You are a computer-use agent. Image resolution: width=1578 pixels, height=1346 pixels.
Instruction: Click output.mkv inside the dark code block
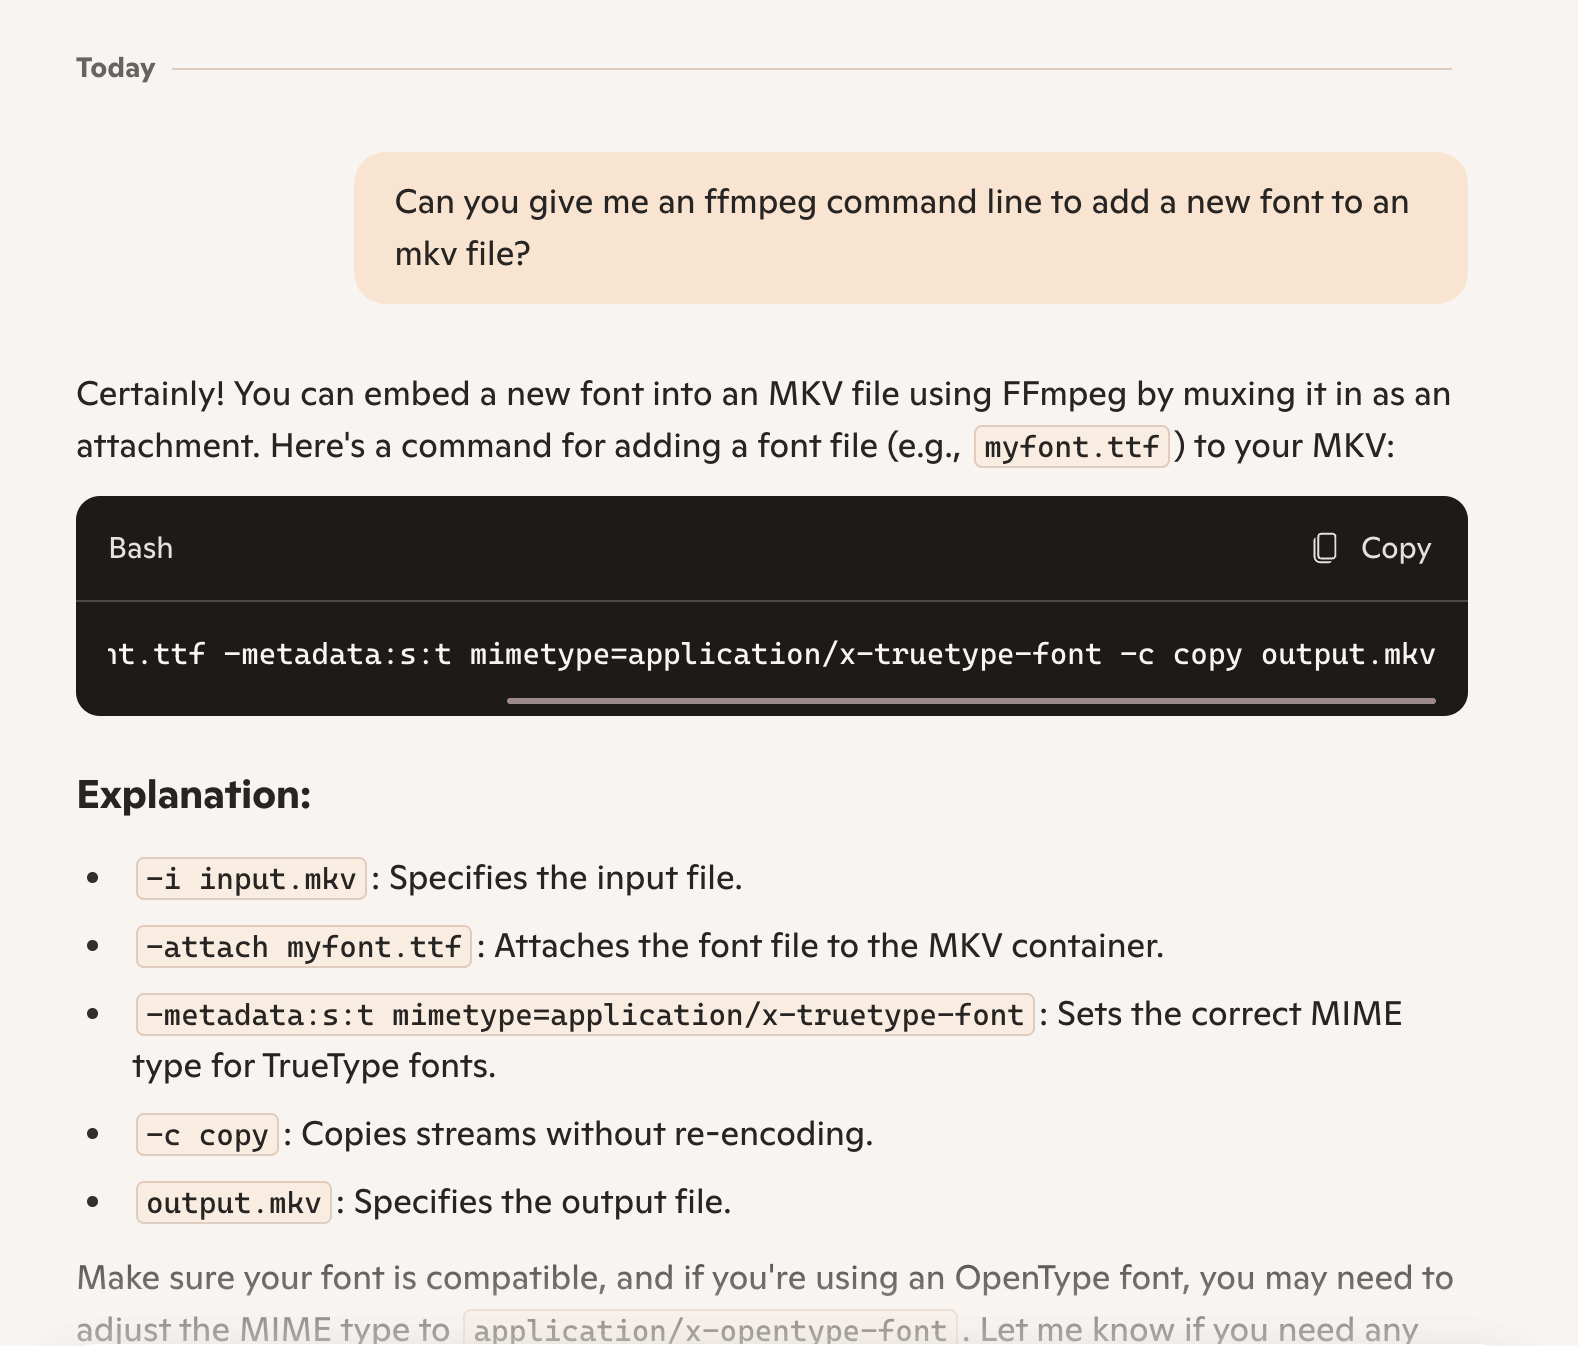coord(1347,654)
